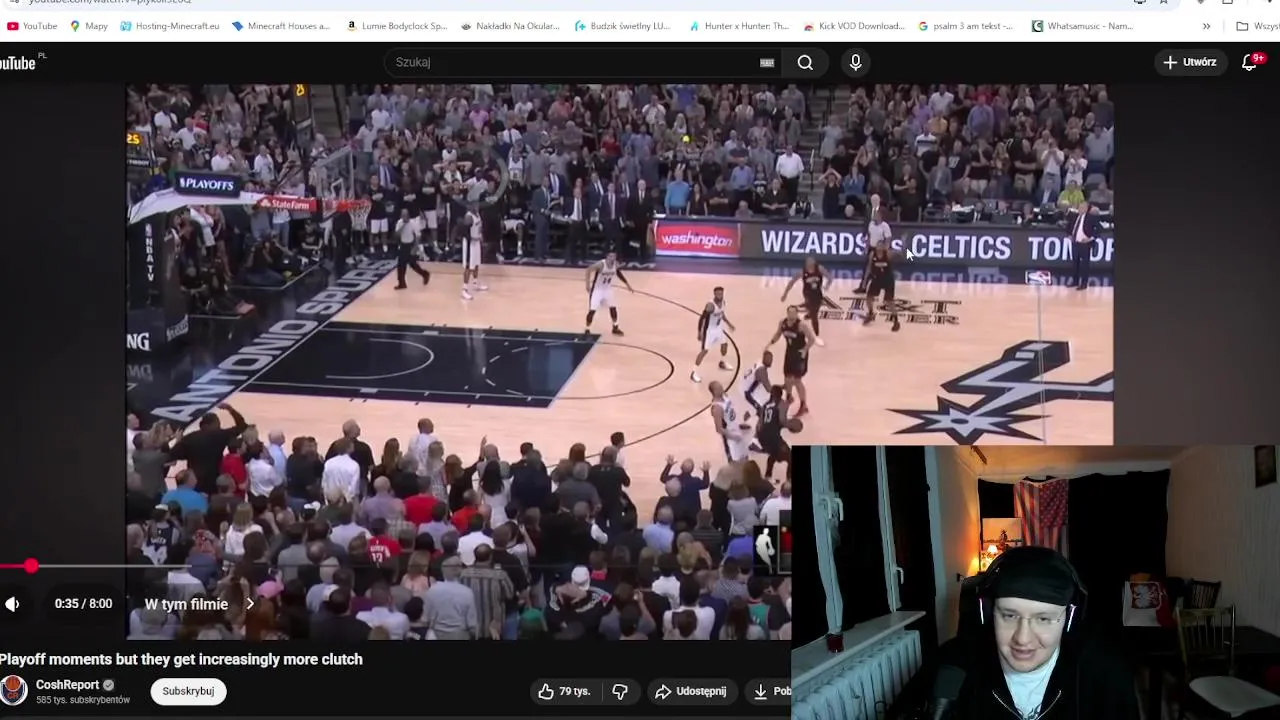
Task: Open the YouTube bookmark
Action: [32, 26]
